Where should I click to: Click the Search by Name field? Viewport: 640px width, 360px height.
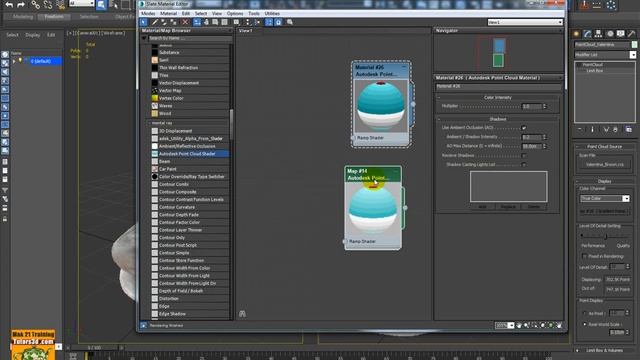189,38
